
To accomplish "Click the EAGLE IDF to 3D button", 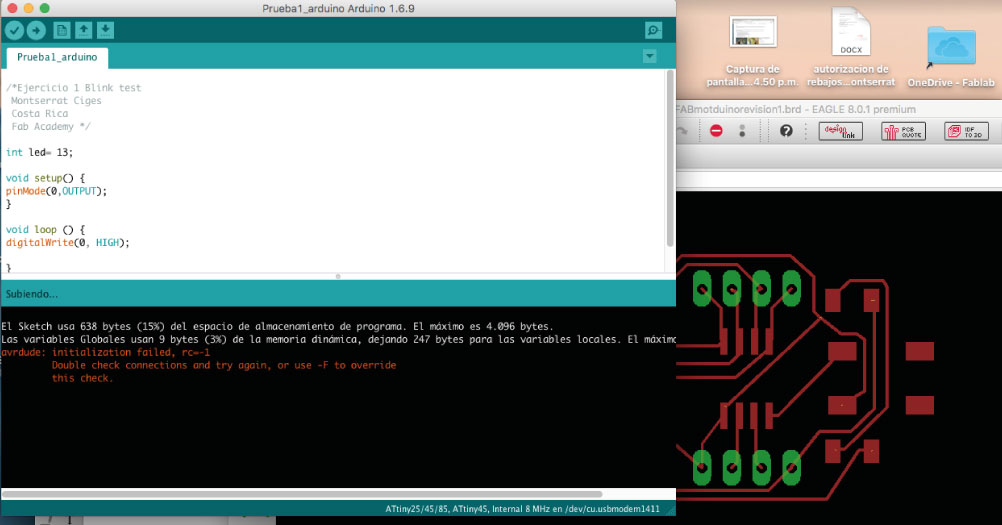I will 966,132.
